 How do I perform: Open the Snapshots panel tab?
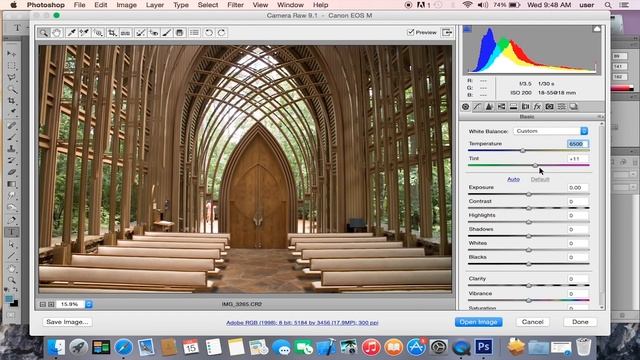pyautogui.click(x=573, y=107)
